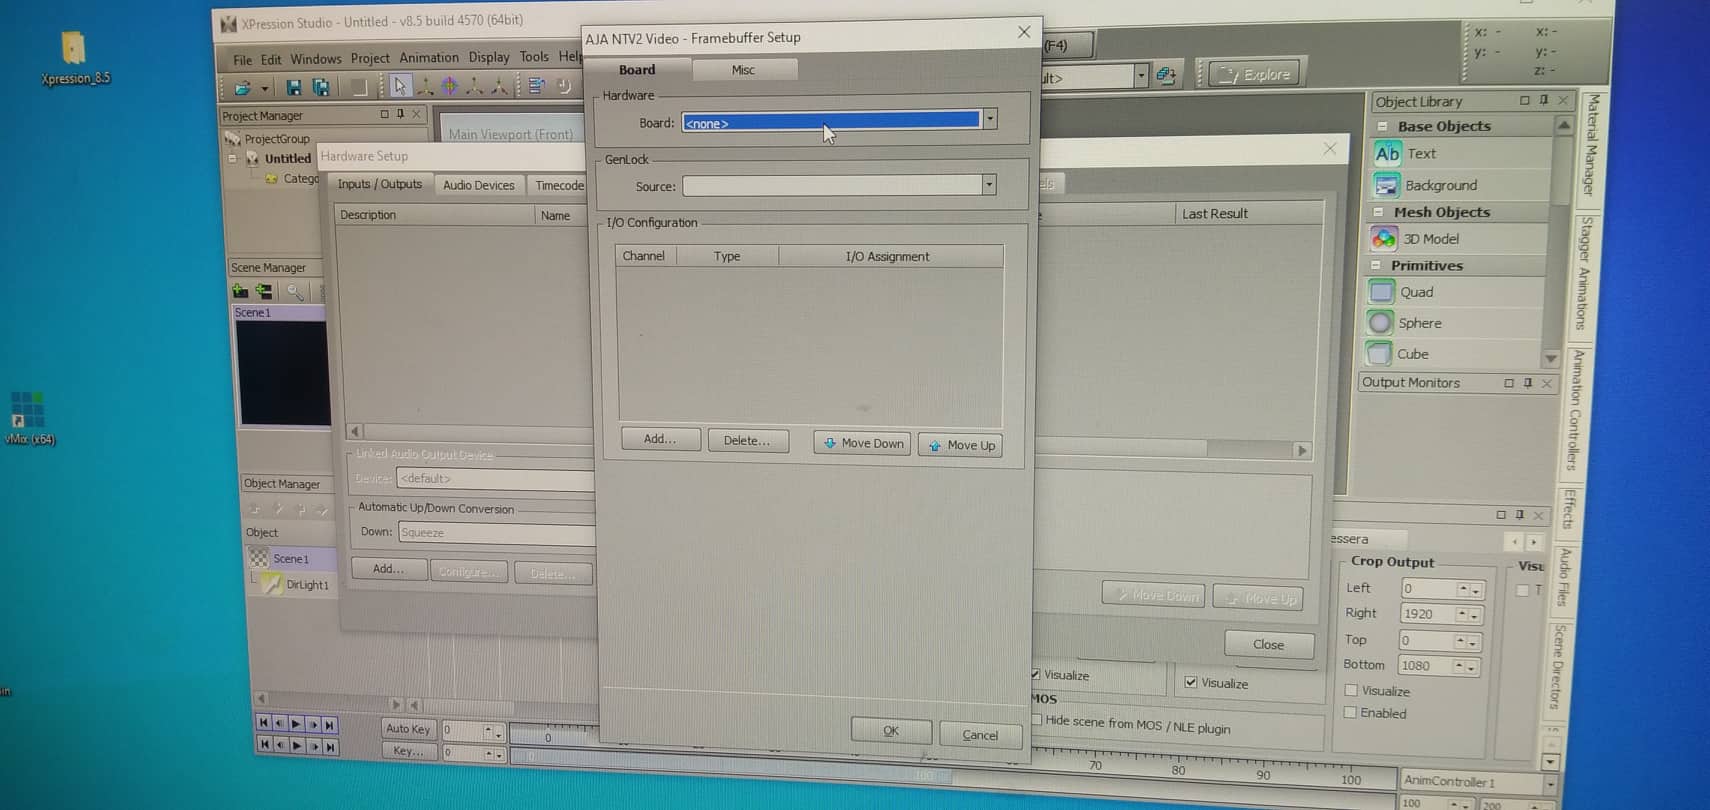Toggle Hide scene from MOS / NLE plugin

point(1037,719)
